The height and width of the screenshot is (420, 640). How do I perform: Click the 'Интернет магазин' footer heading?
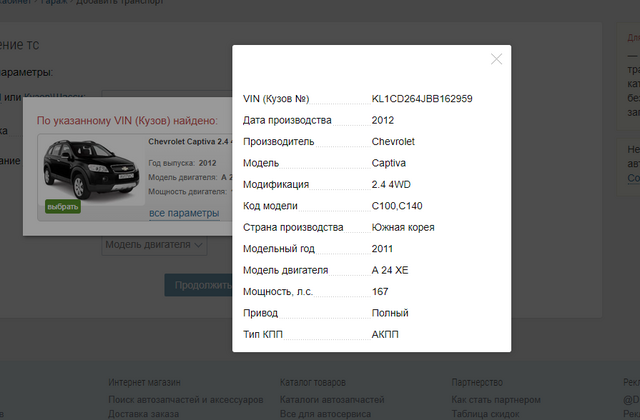click(144, 382)
